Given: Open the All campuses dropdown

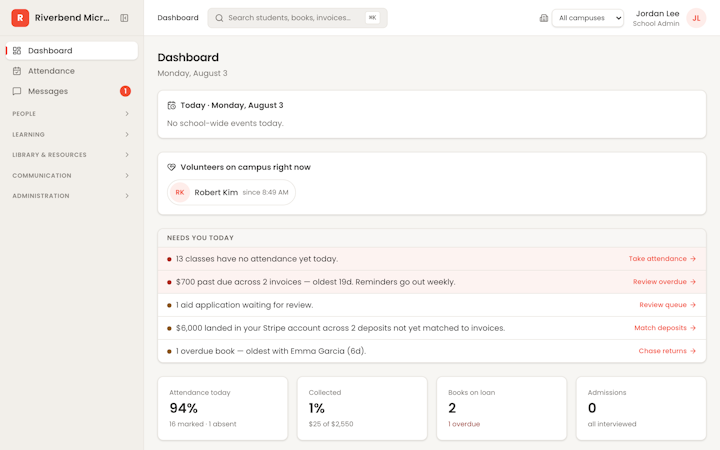Looking at the screenshot, I should [x=588, y=18].
